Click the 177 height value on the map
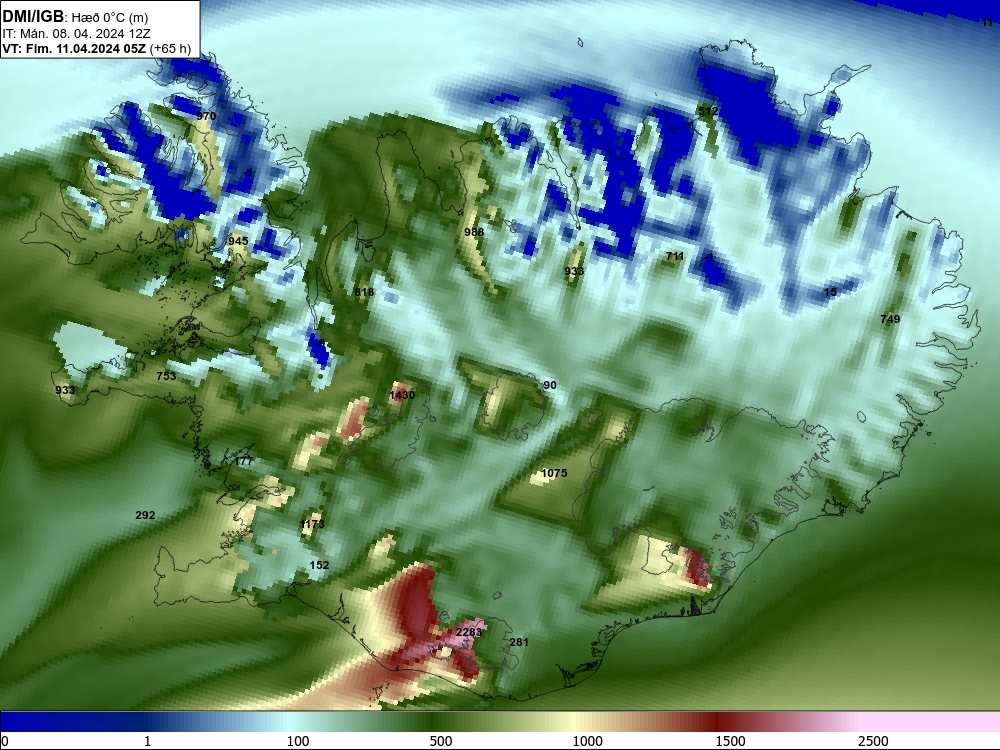The image size is (1000, 750). pos(244,462)
